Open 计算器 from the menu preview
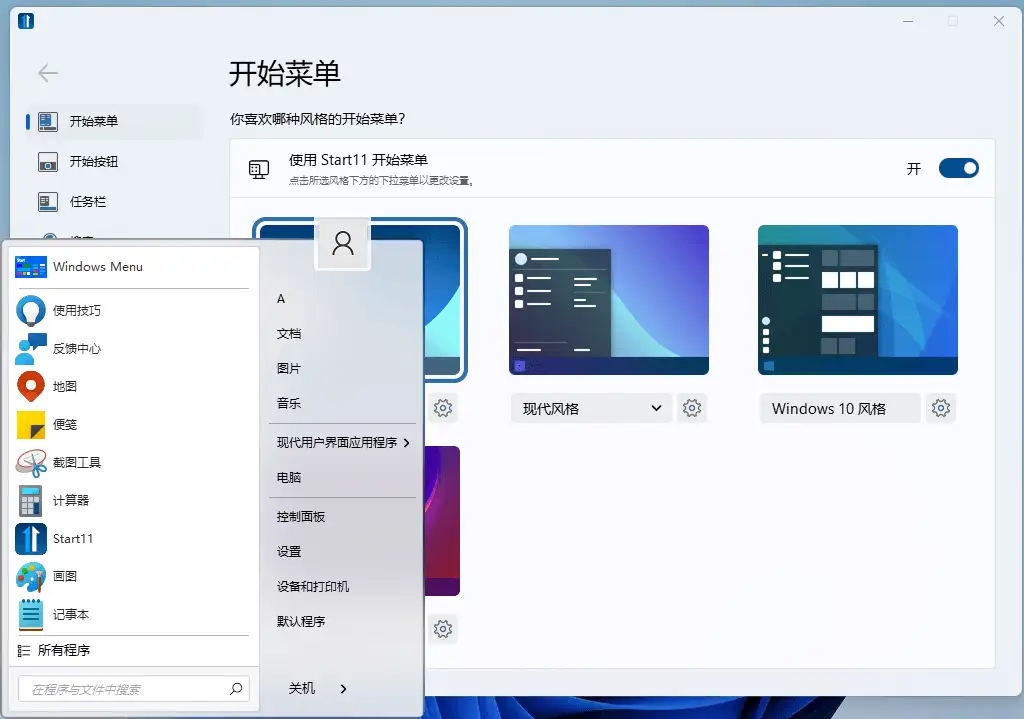This screenshot has height=719, width=1024. 30,500
